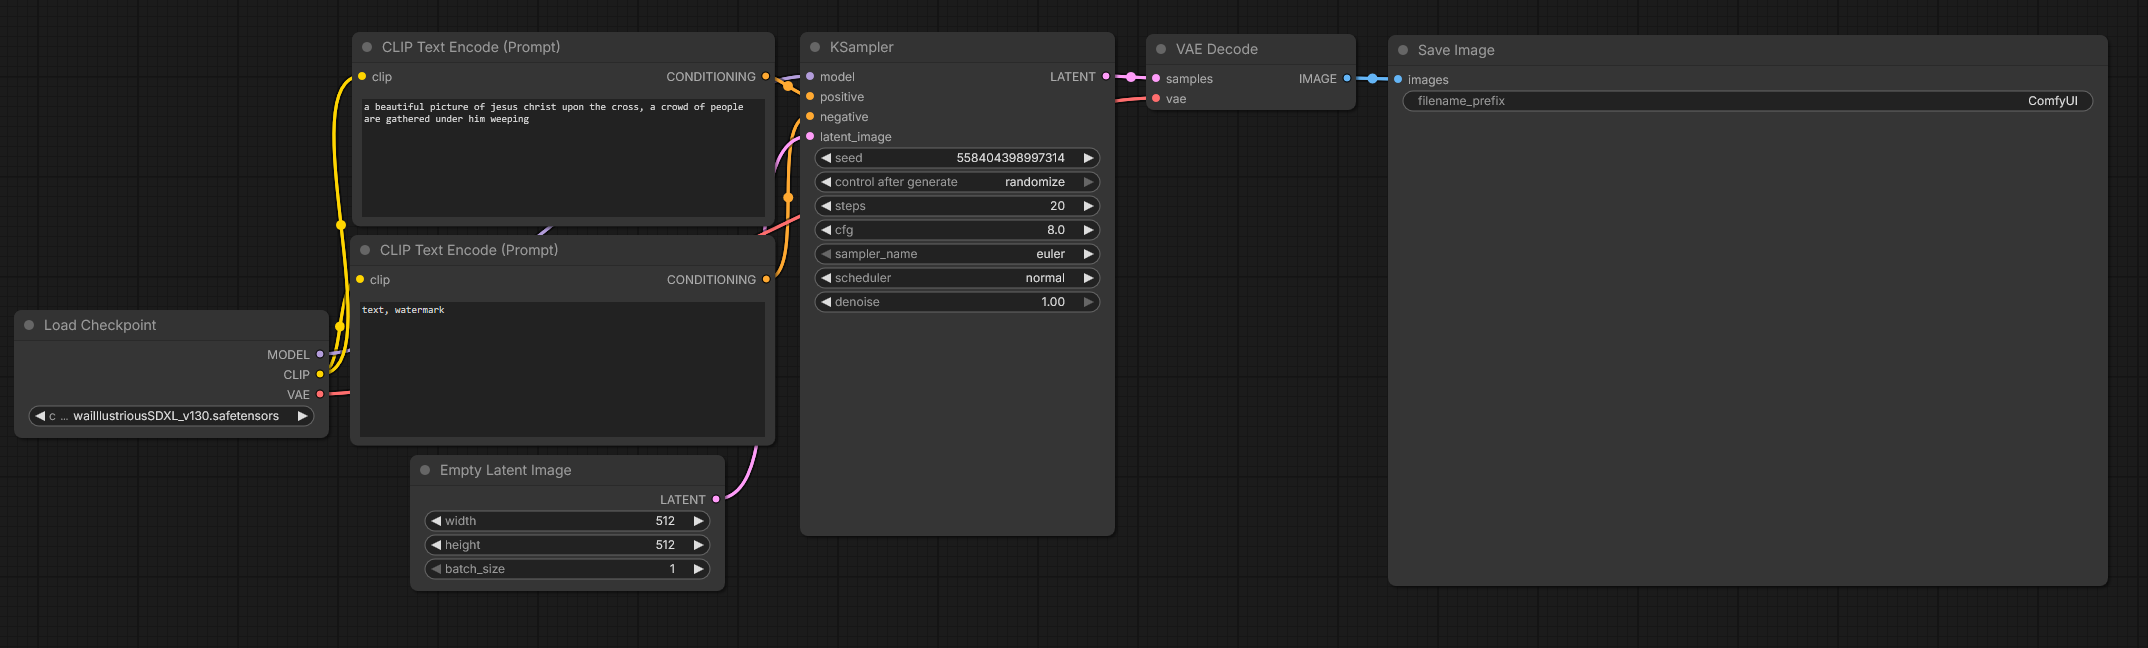Increase cfg with the right arrow

click(1088, 230)
